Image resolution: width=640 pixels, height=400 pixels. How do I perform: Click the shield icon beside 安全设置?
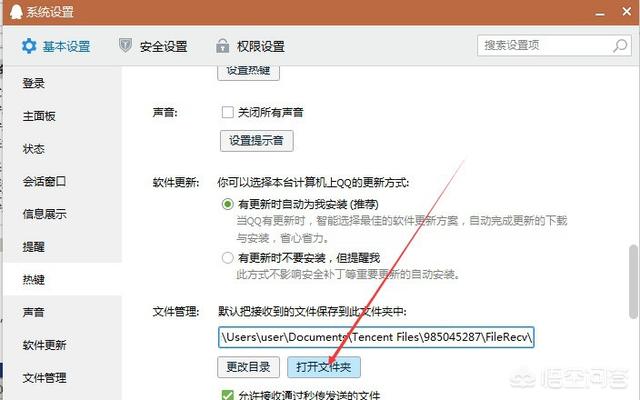pos(125,45)
